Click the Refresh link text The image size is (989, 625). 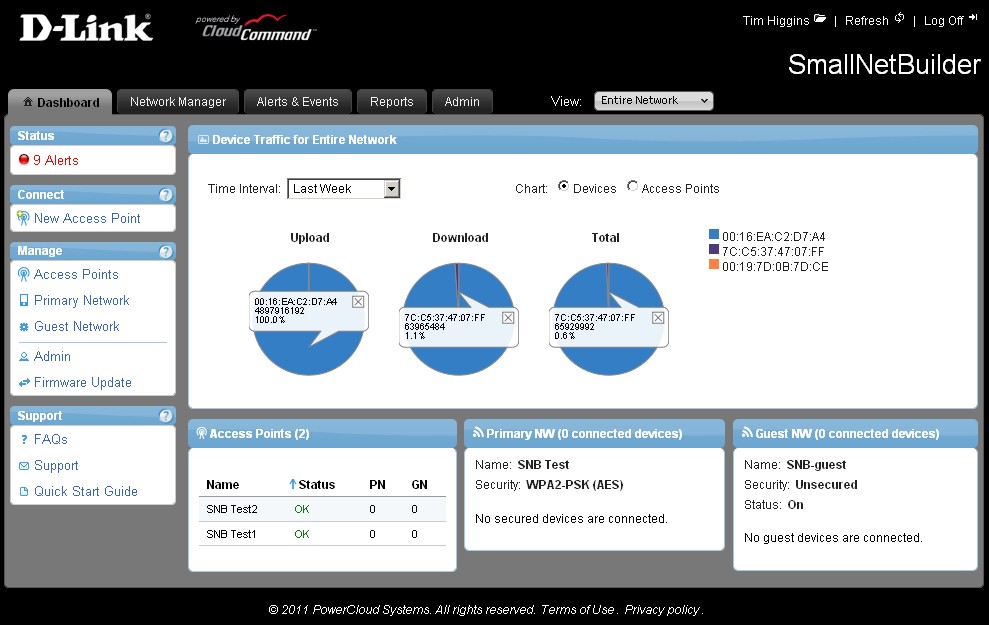click(x=867, y=21)
